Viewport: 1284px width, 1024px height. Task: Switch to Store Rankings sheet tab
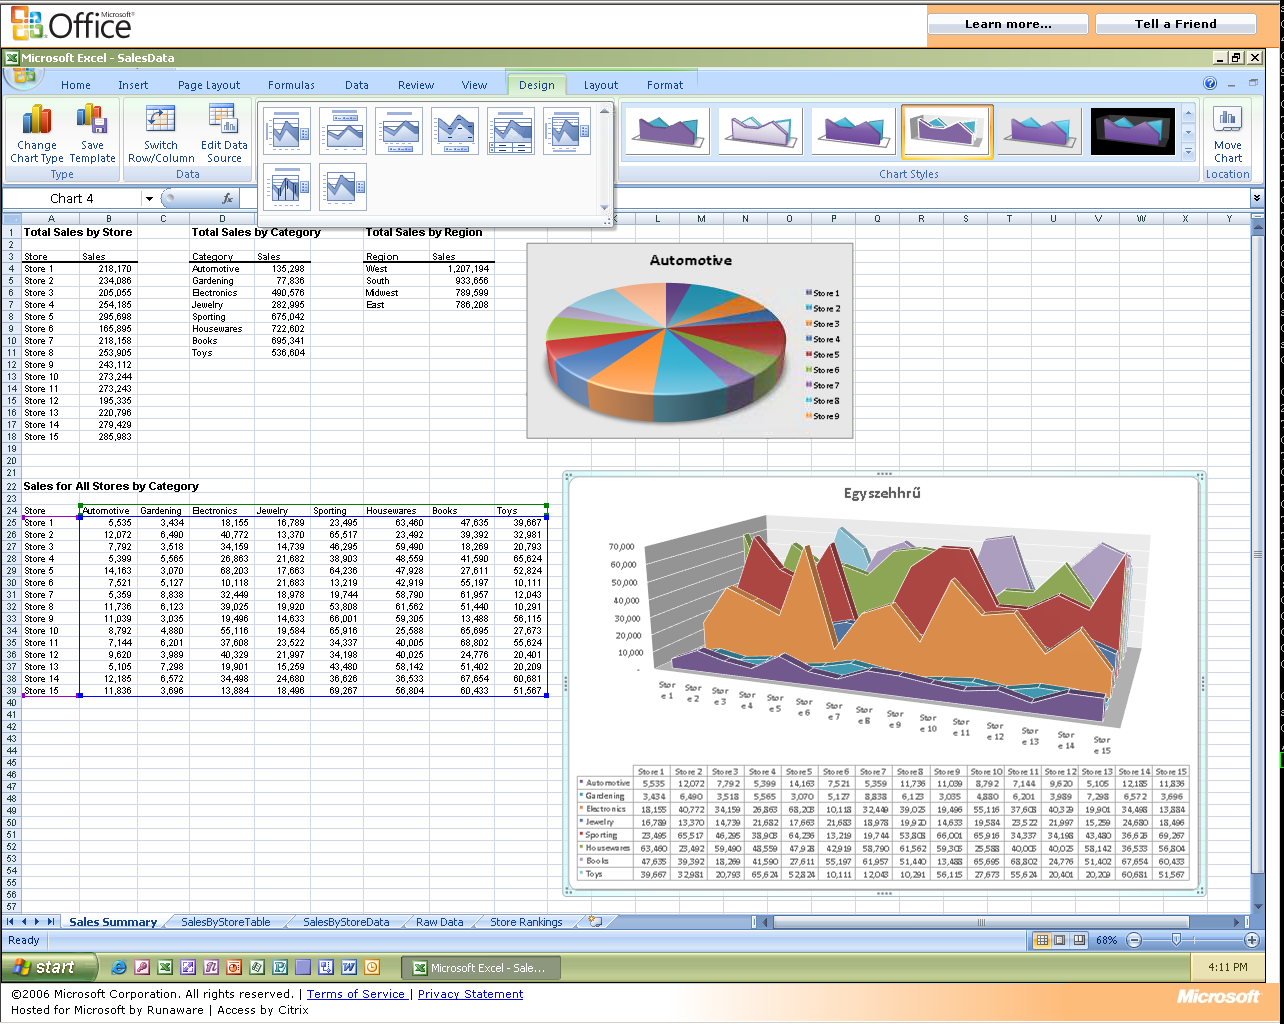tap(526, 922)
